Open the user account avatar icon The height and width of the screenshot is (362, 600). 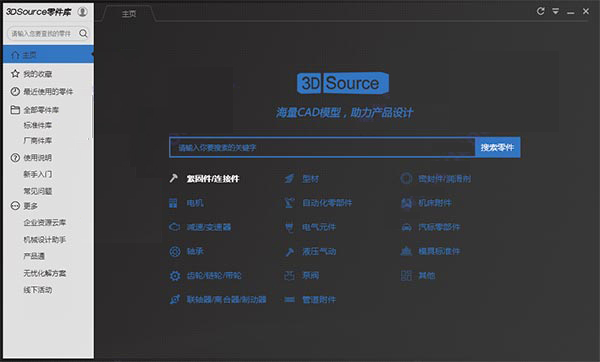(82, 12)
